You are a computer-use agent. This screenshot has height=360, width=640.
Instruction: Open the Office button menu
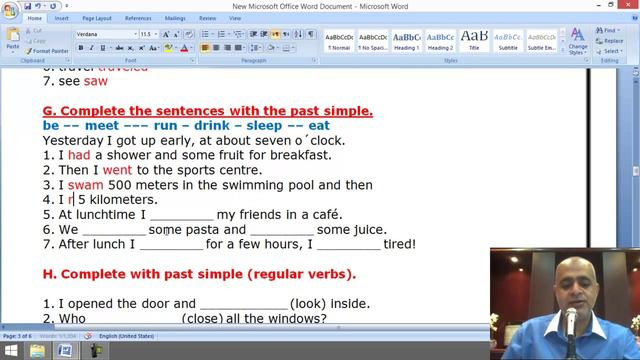[9, 10]
